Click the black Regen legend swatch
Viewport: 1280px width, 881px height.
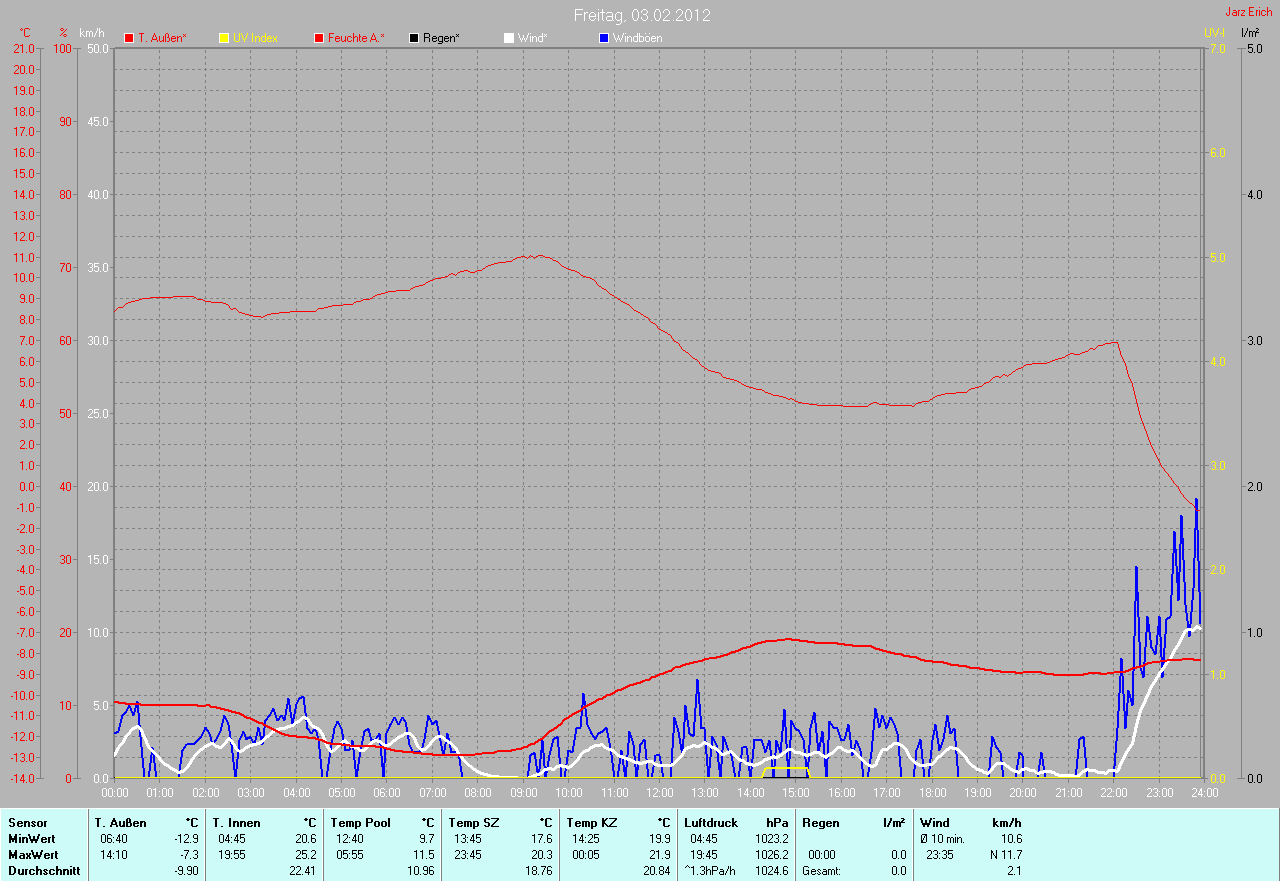coord(414,38)
